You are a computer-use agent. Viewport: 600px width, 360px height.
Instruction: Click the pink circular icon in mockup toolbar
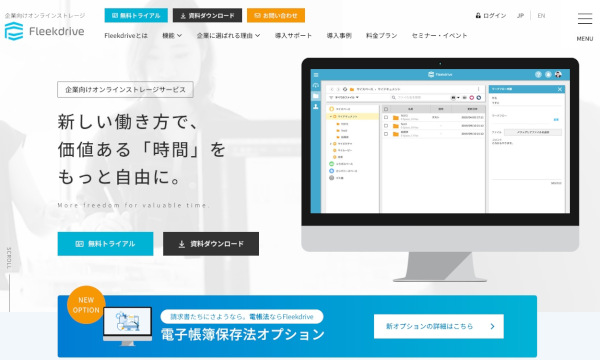471,98
